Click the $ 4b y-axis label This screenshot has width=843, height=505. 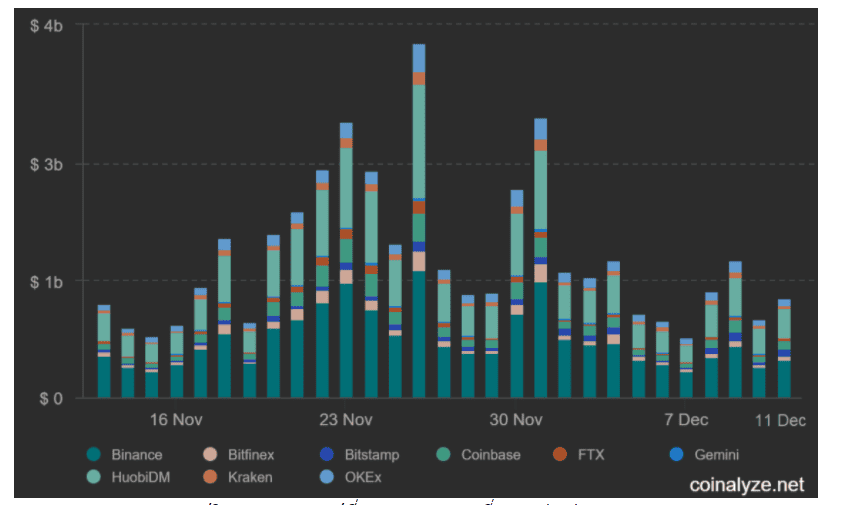[x=46, y=25]
